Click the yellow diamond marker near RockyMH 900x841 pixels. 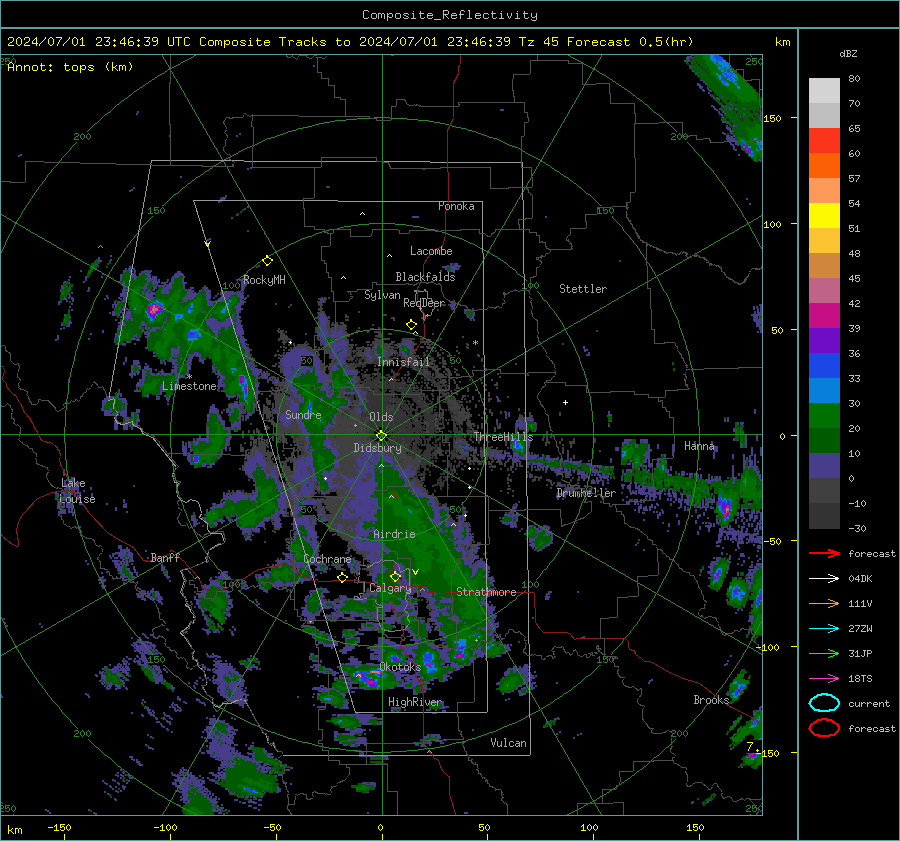coord(267,261)
